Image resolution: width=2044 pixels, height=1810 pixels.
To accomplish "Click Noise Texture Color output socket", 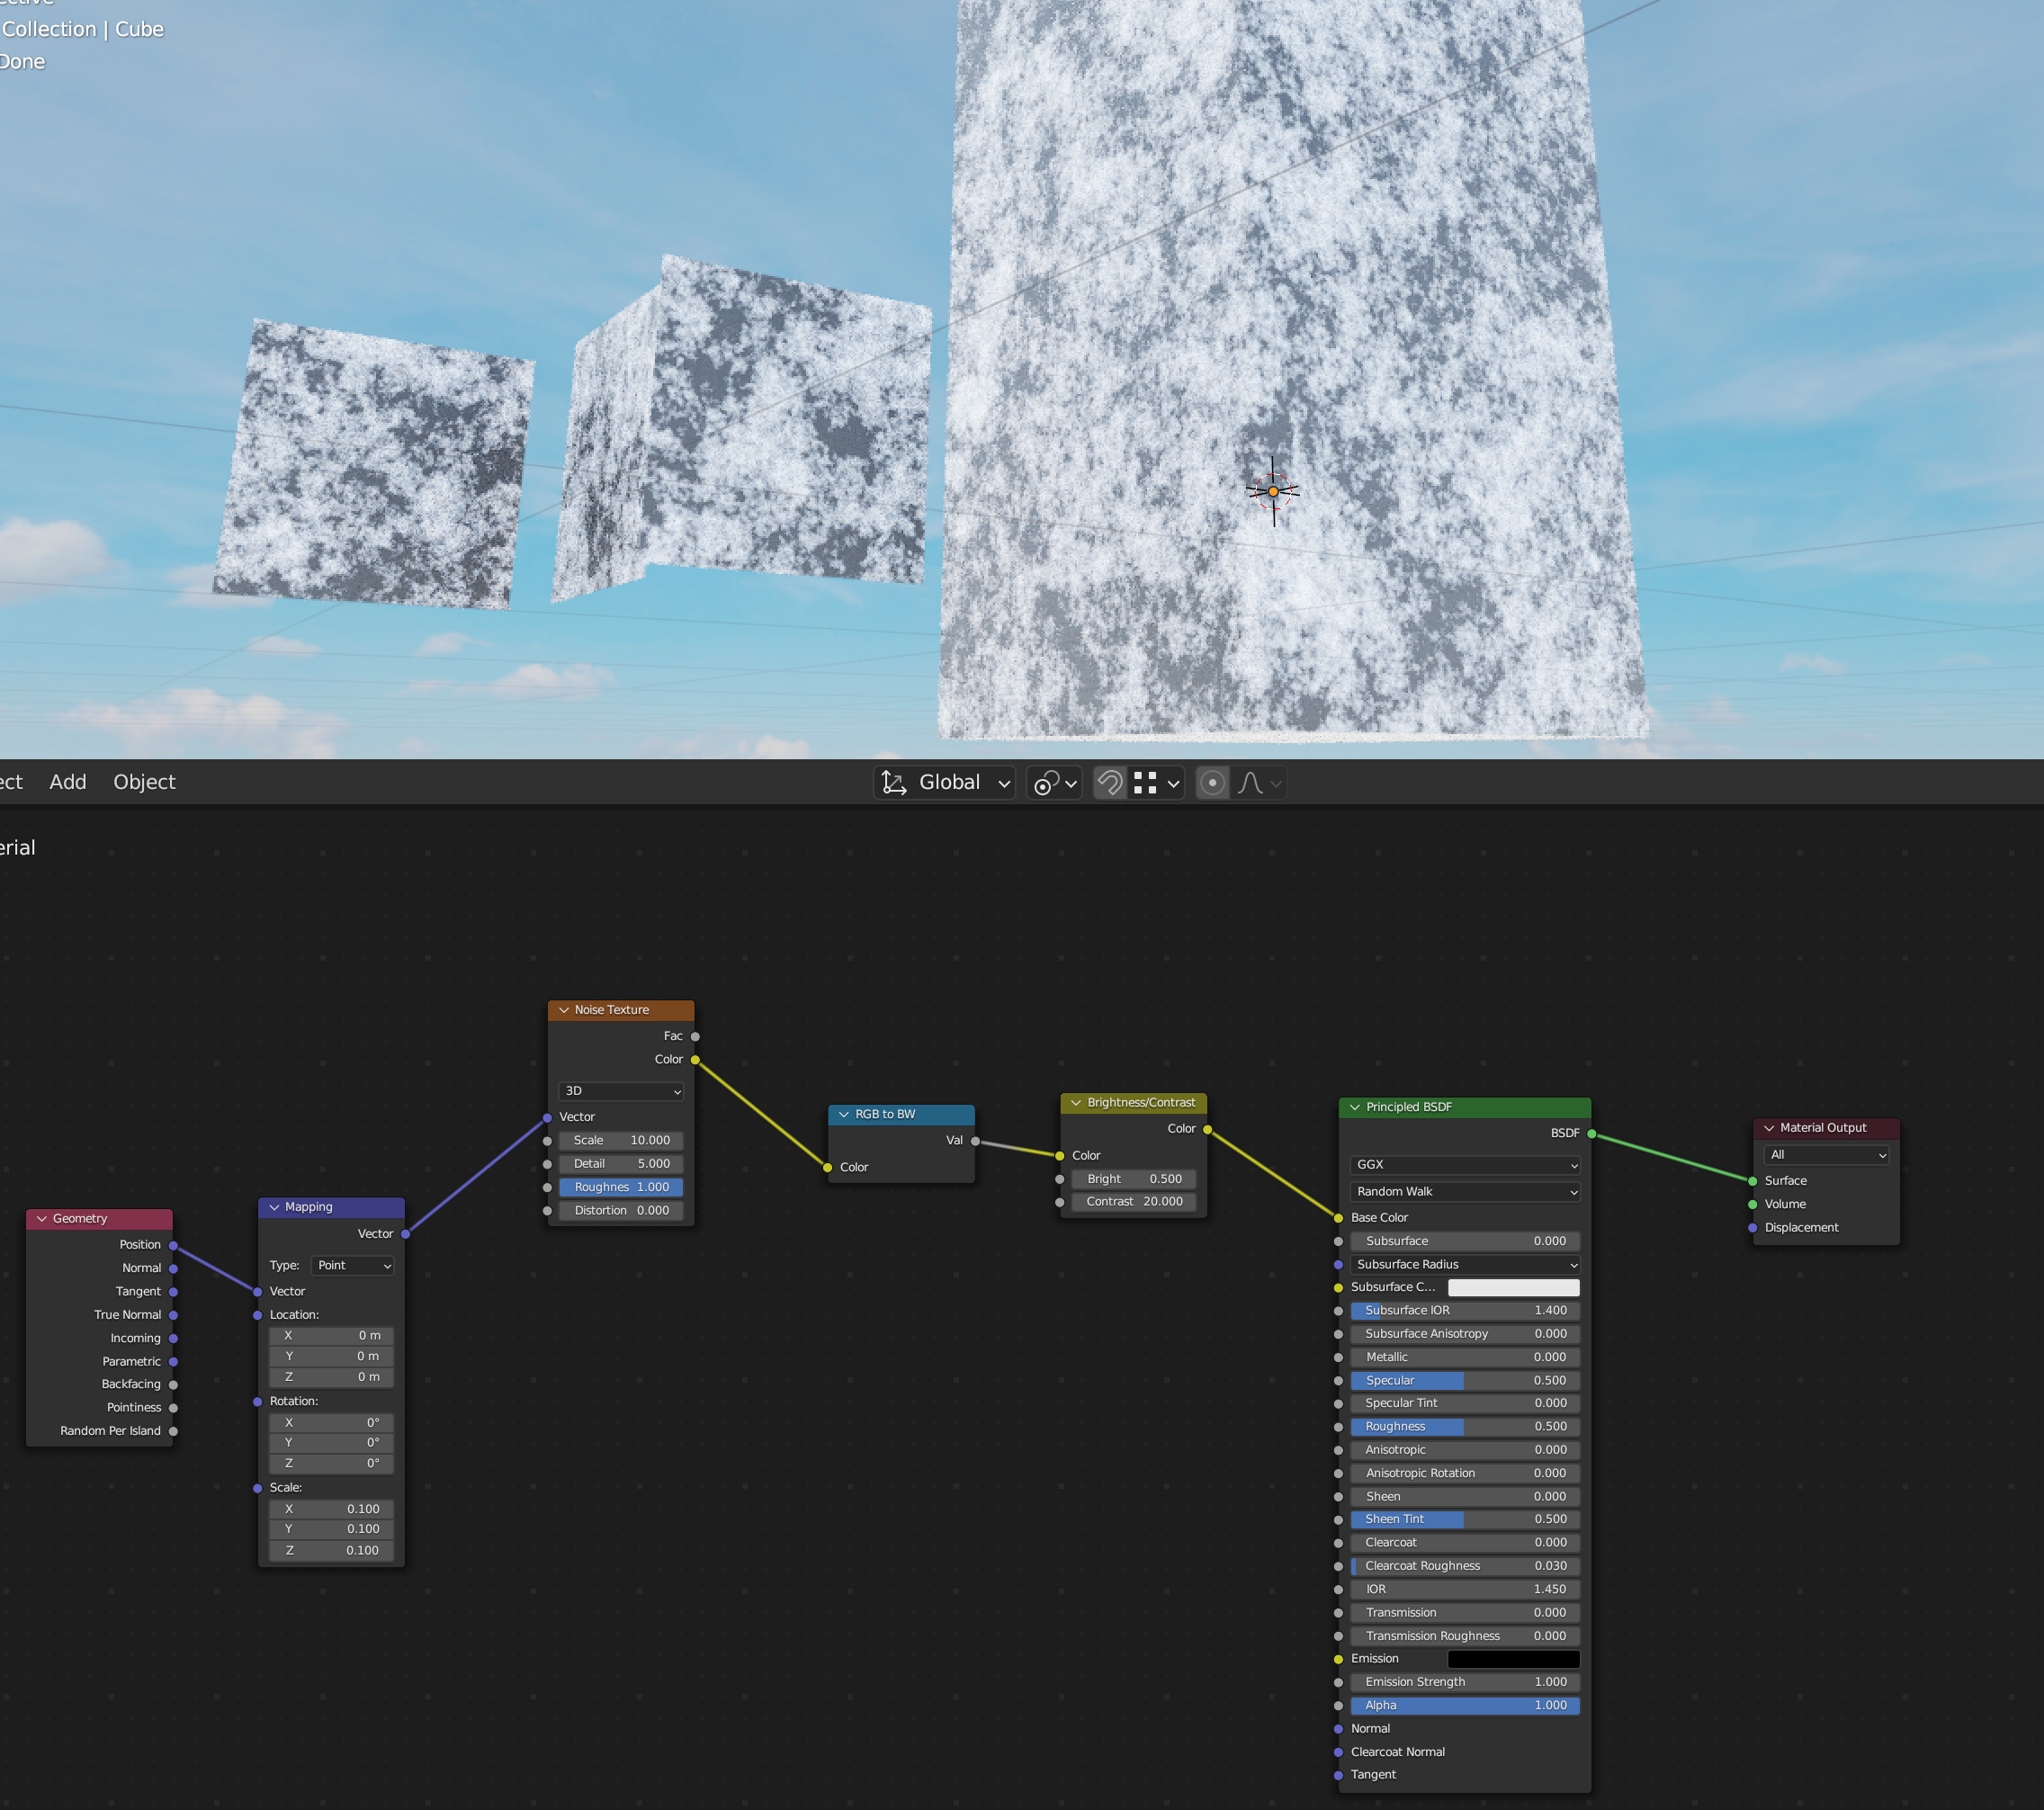I will (695, 1060).
